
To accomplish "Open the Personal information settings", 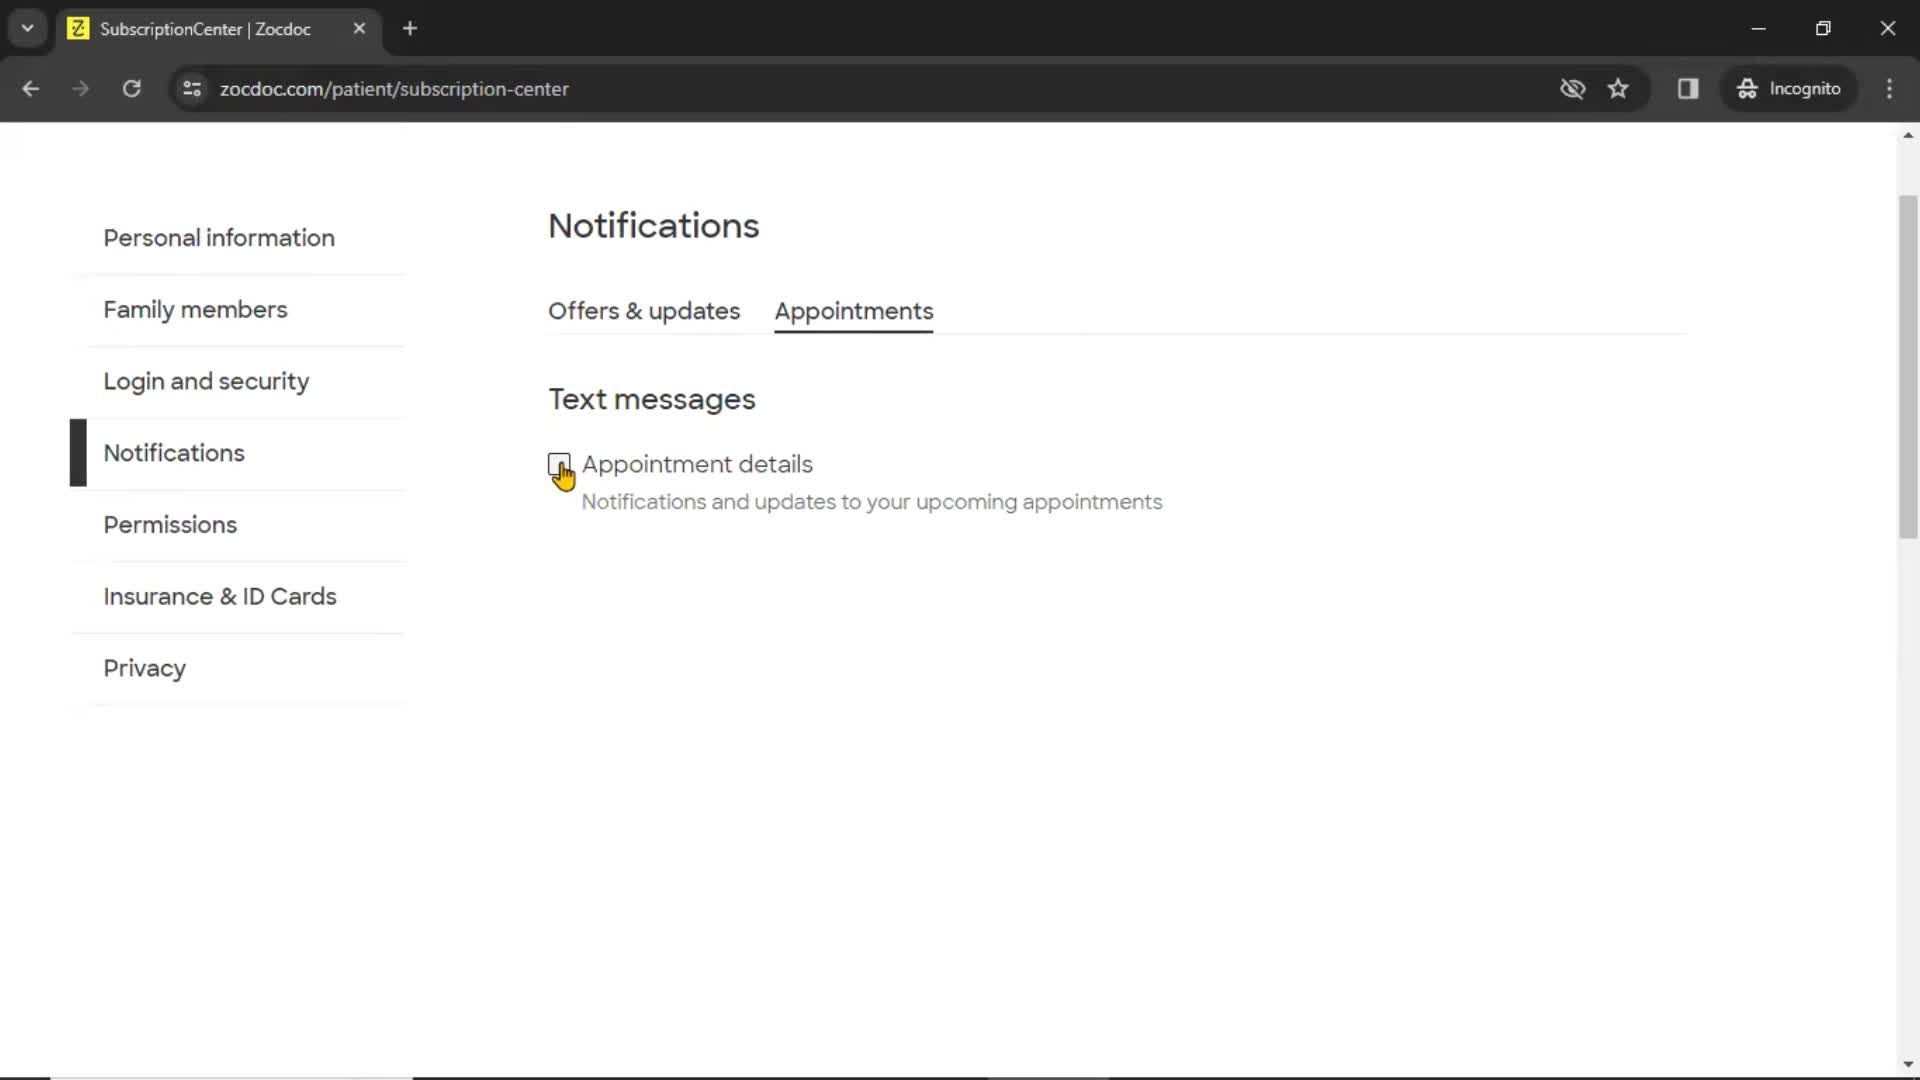I will [219, 237].
